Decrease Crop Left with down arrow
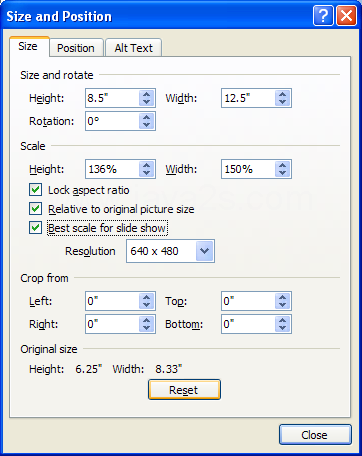This screenshot has height=456, width=362. pyautogui.click(x=146, y=305)
